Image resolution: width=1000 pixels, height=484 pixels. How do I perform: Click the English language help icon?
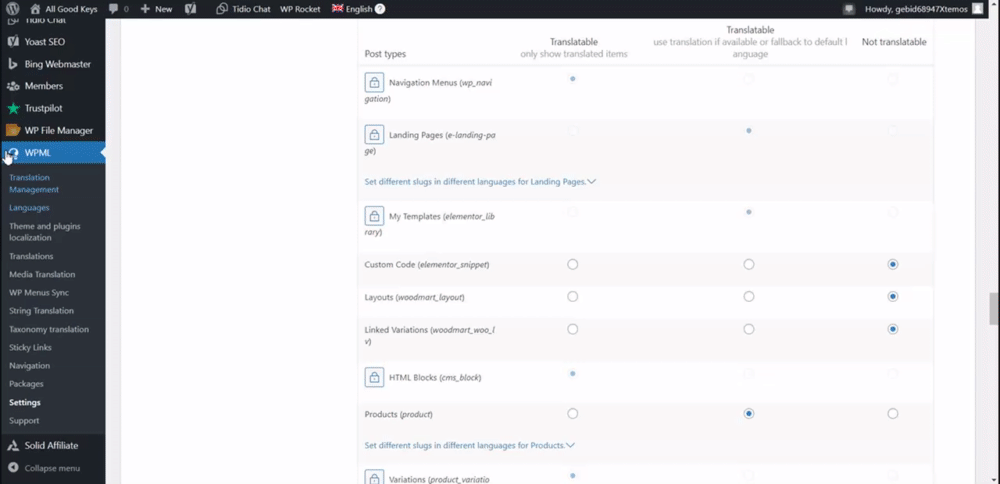coord(380,8)
